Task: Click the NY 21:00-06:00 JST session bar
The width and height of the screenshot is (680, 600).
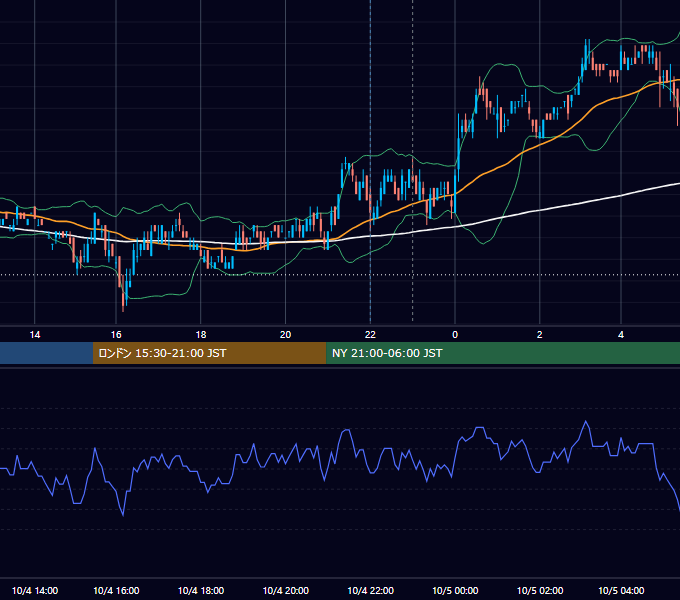Action: [503, 353]
